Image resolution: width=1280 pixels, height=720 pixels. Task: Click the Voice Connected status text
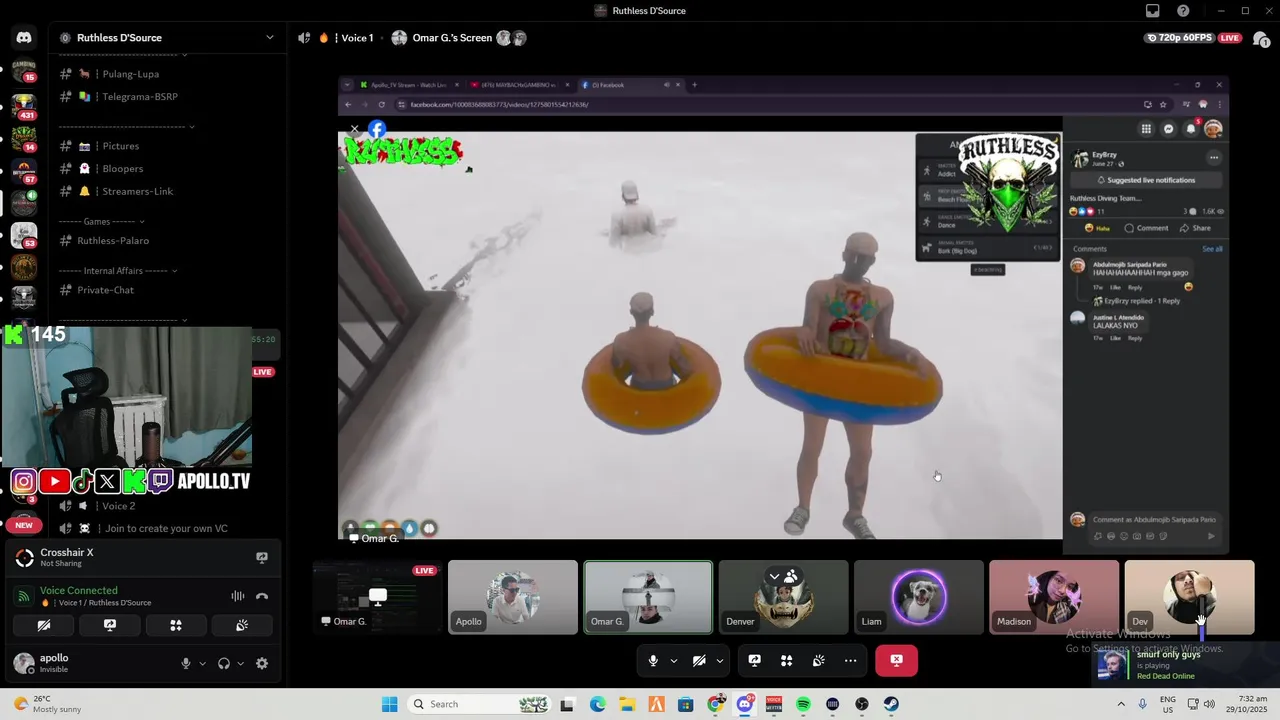pos(79,591)
